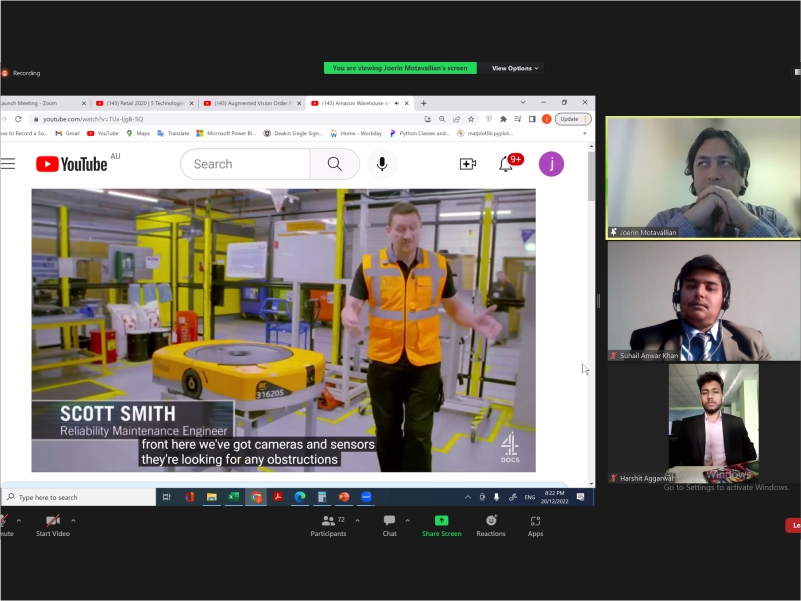The image size is (801, 601).
Task: Click the shared screen's page scrollbar
Action: tap(592, 176)
